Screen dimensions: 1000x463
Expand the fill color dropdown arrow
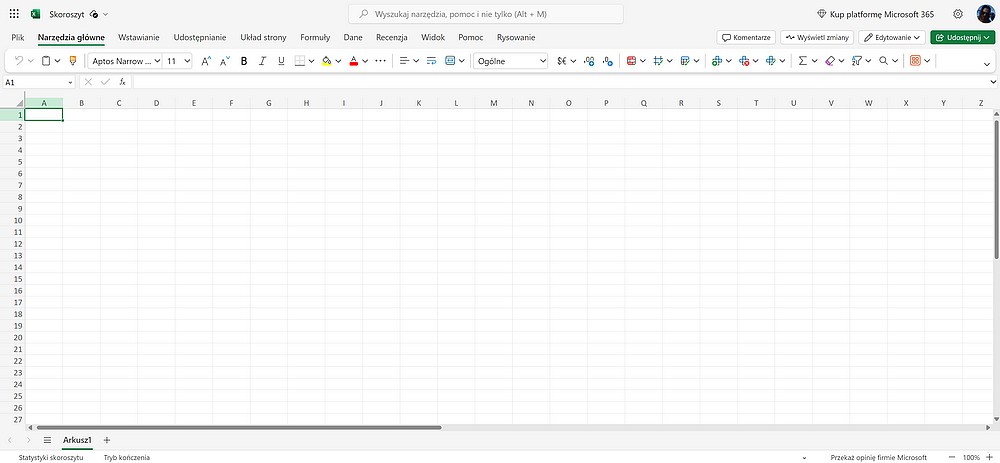[x=338, y=61]
